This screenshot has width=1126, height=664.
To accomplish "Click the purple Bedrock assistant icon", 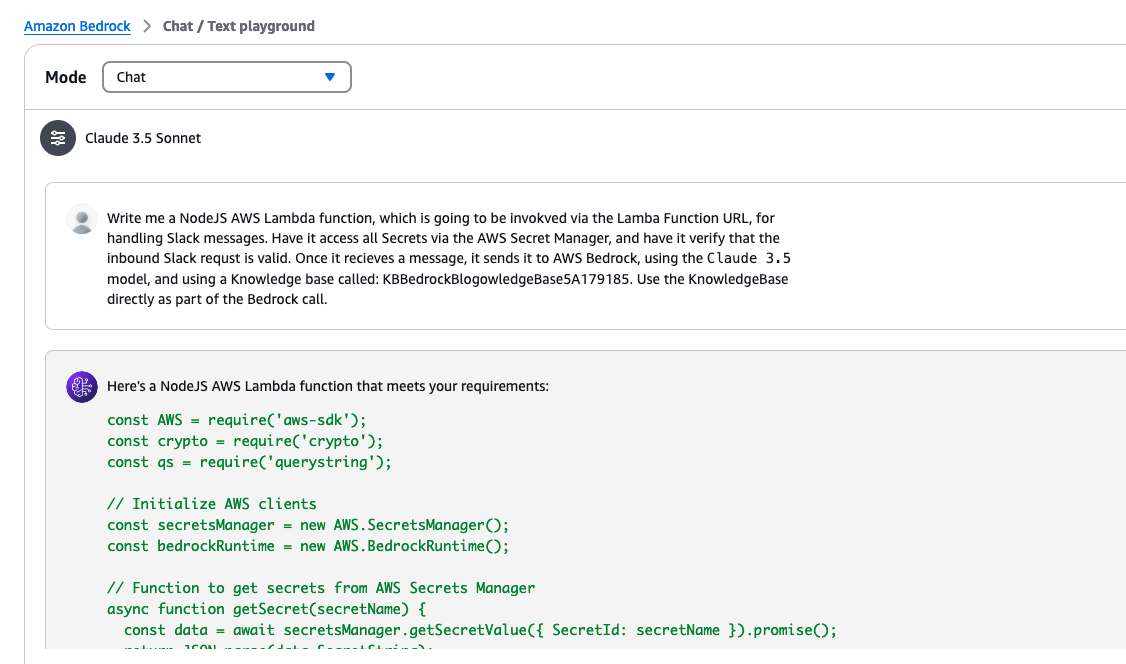I will [82, 387].
